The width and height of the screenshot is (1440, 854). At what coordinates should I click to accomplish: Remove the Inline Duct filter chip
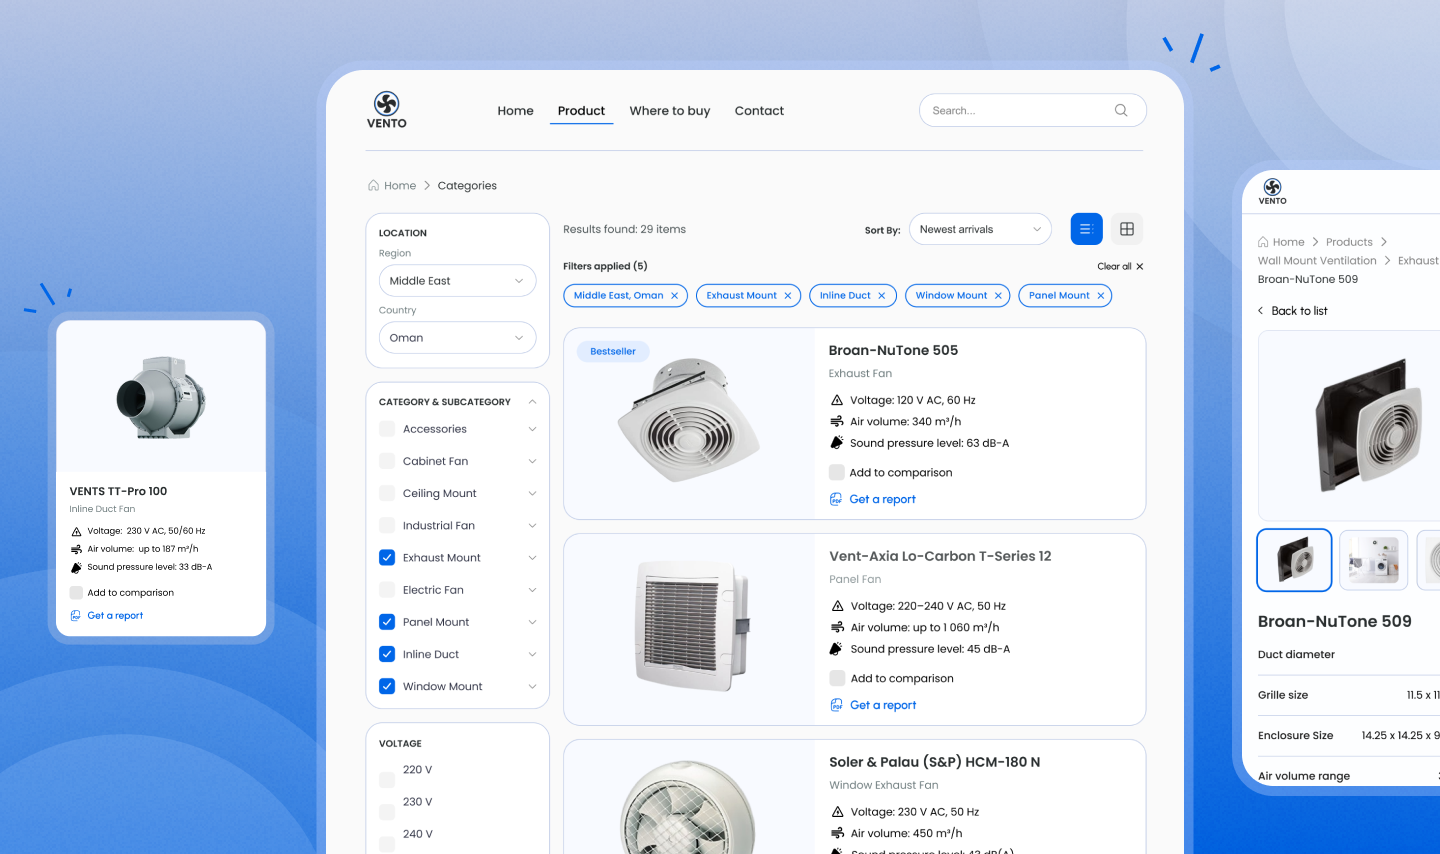pyautogui.click(x=881, y=296)
